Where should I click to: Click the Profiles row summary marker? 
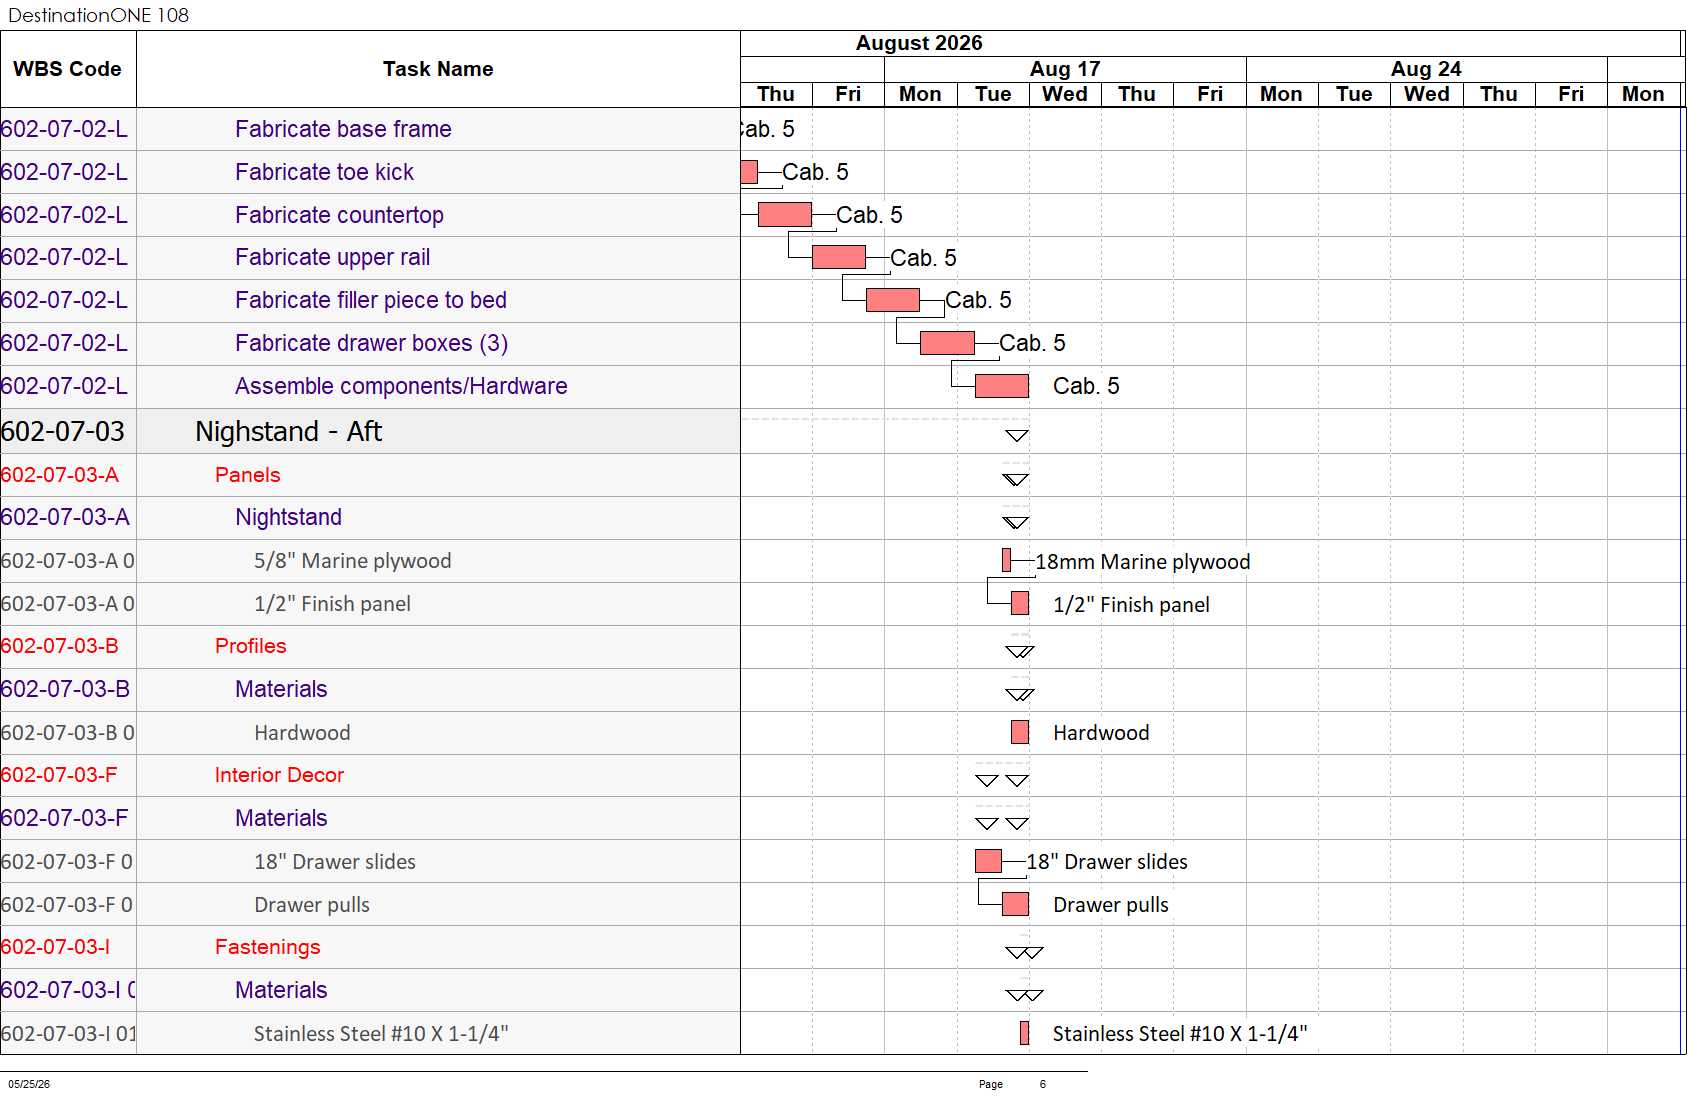coord(1020,651)
